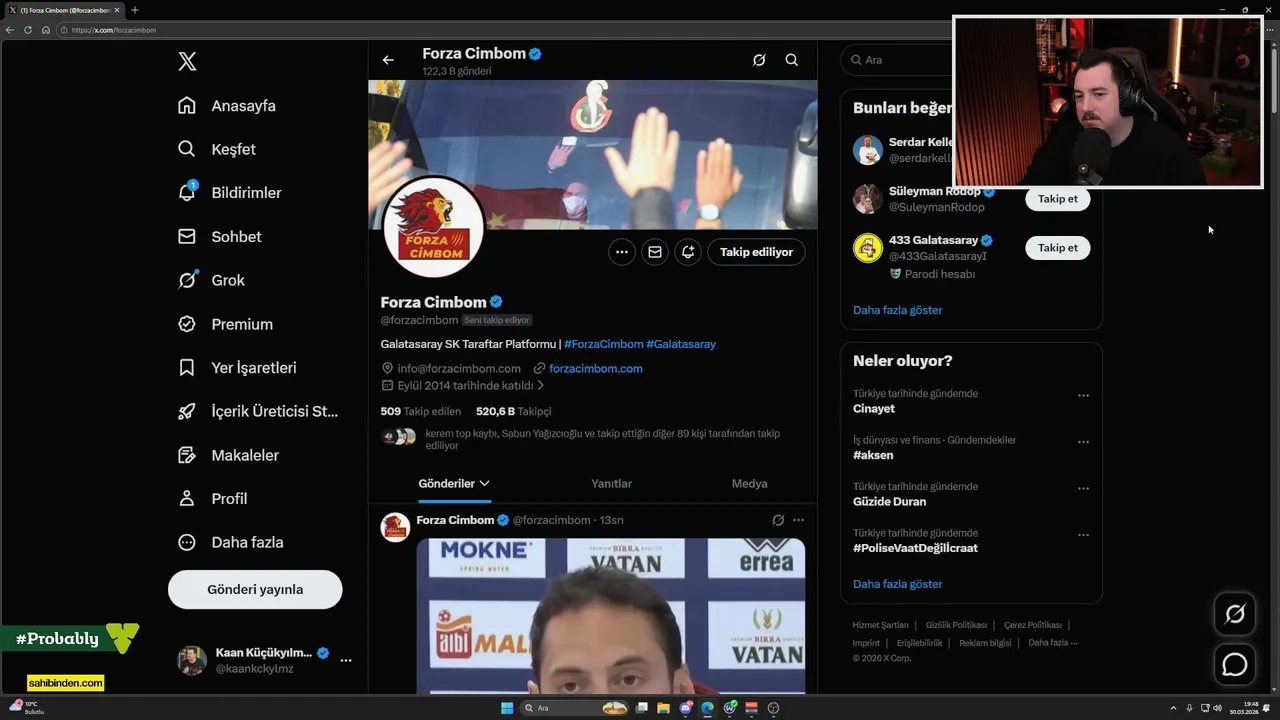Go to Anasayfa home page
This screenshot has height=720, width=1280.
227,106
